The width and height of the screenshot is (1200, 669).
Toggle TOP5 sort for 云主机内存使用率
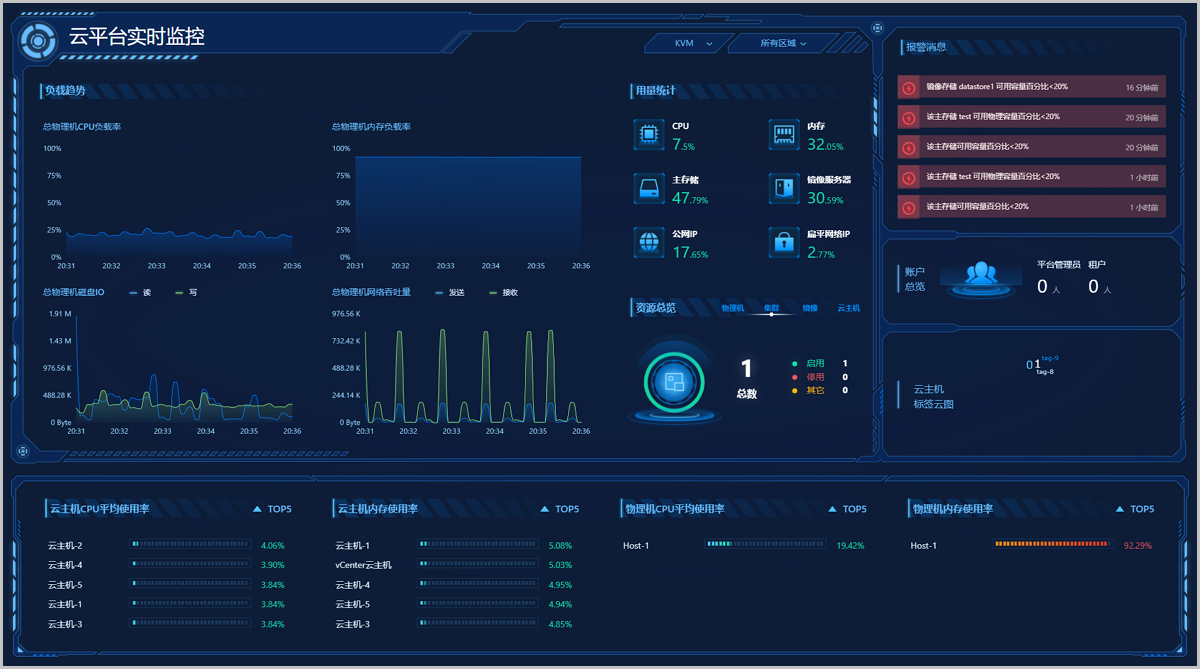[x=562, y=509]
